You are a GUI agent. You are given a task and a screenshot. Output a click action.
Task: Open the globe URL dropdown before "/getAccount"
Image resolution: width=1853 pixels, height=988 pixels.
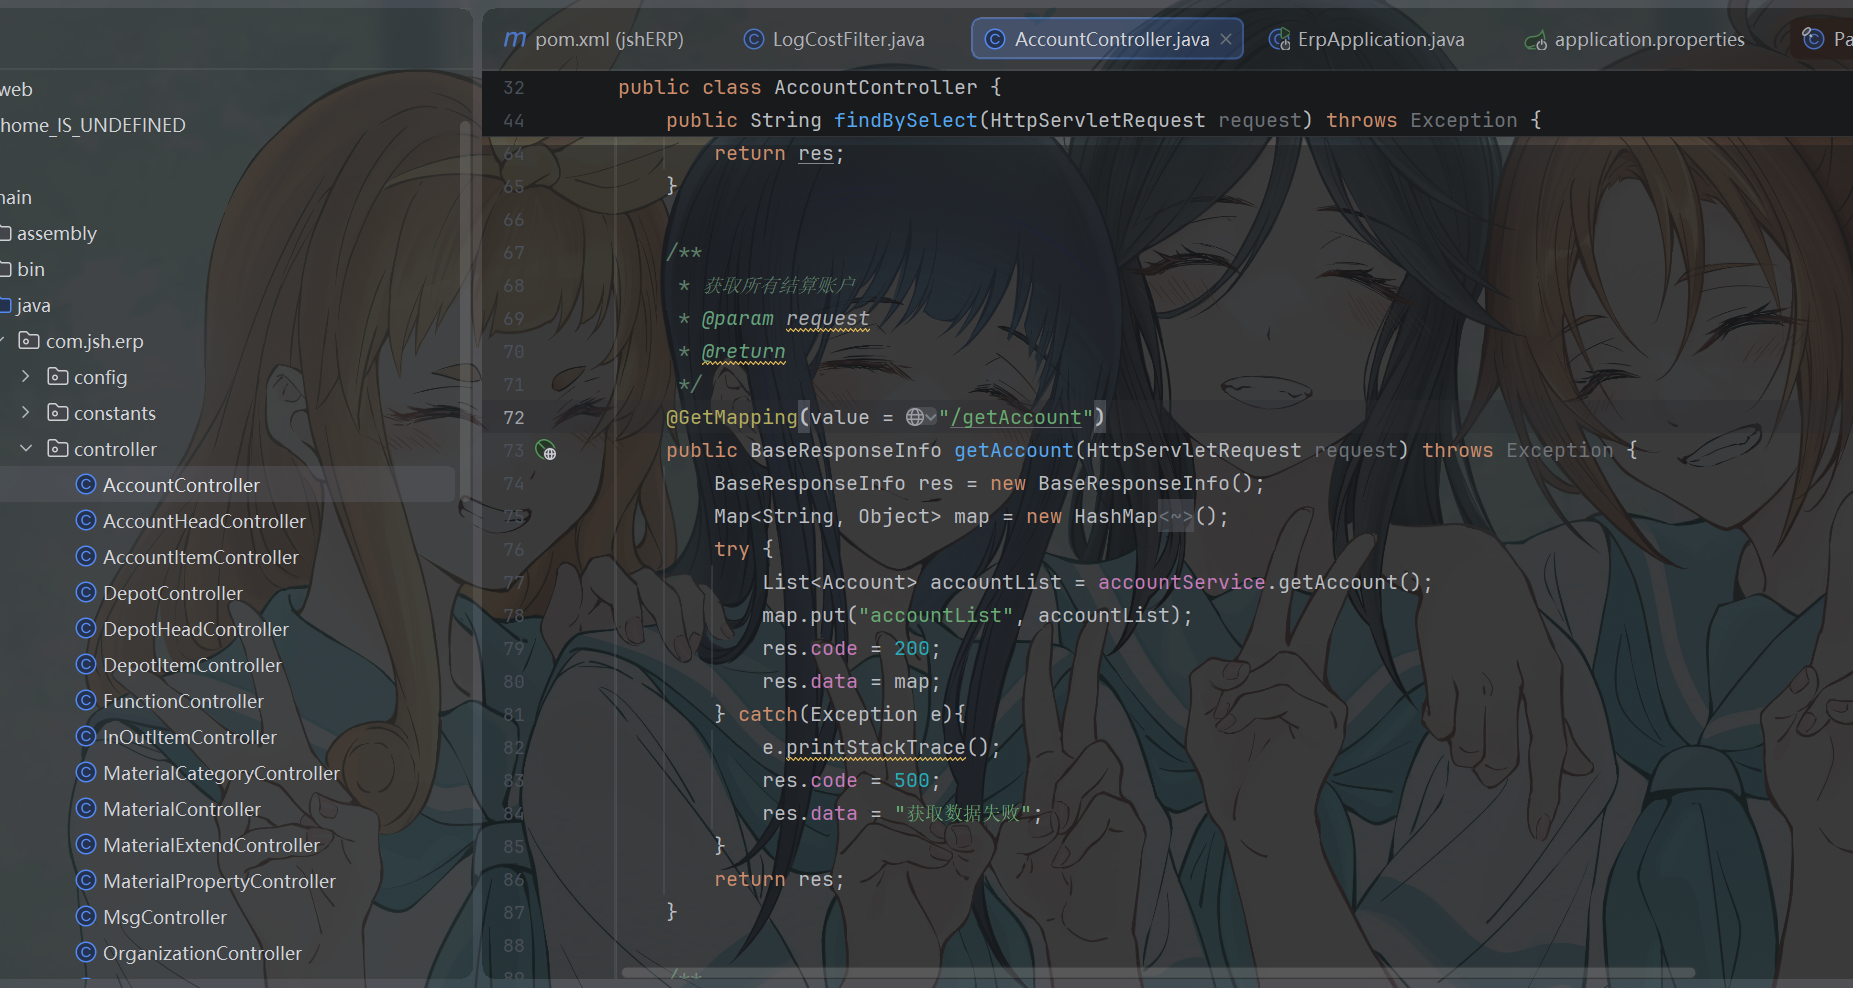(x=921, y=417)
